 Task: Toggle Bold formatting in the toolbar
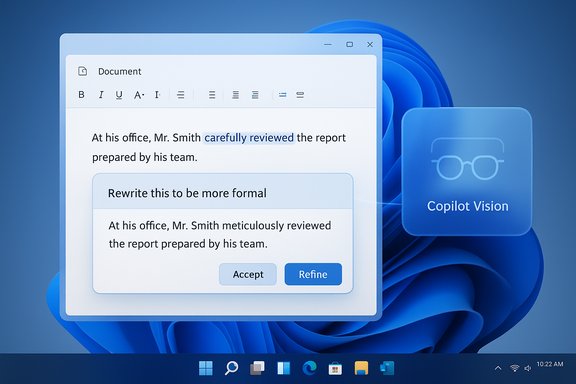[81, 94]
